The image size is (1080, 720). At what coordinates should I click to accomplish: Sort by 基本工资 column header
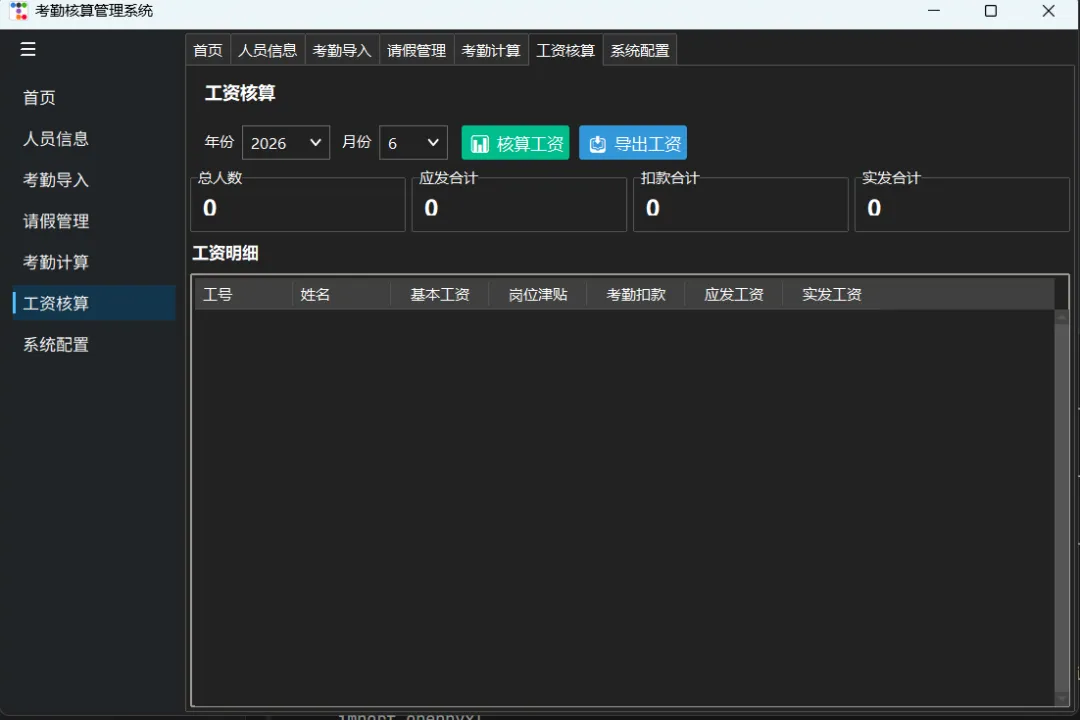point(439,294)
